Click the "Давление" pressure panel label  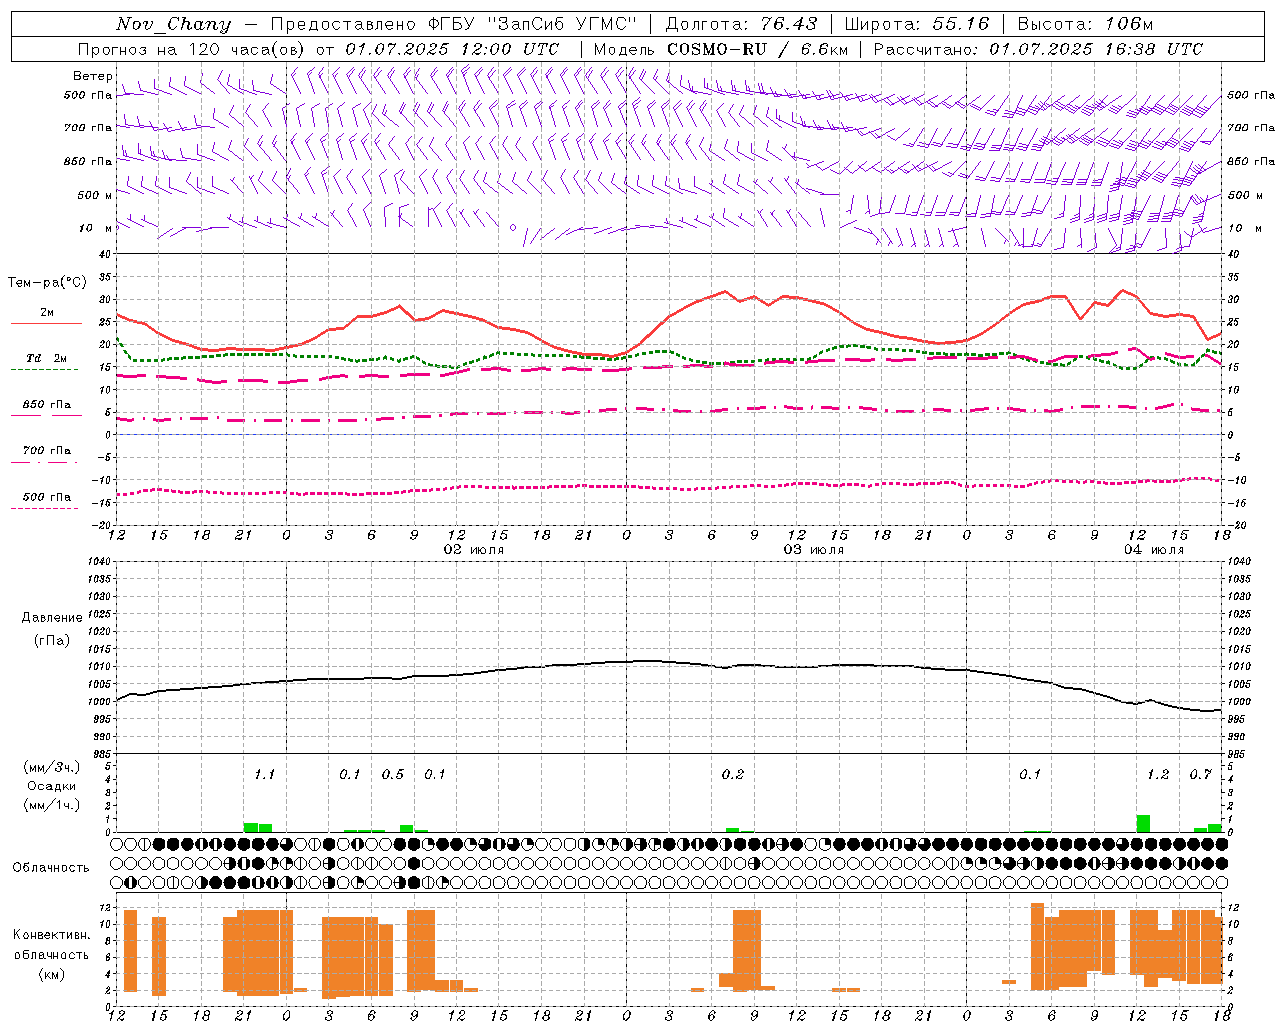pos(52,618)
